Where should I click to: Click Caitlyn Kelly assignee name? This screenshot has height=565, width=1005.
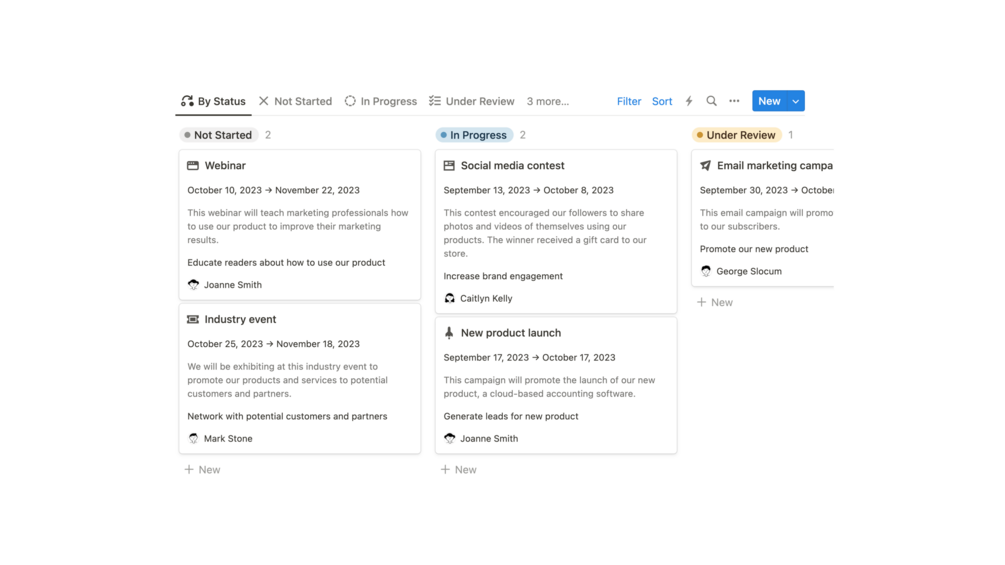pos(486,299)
